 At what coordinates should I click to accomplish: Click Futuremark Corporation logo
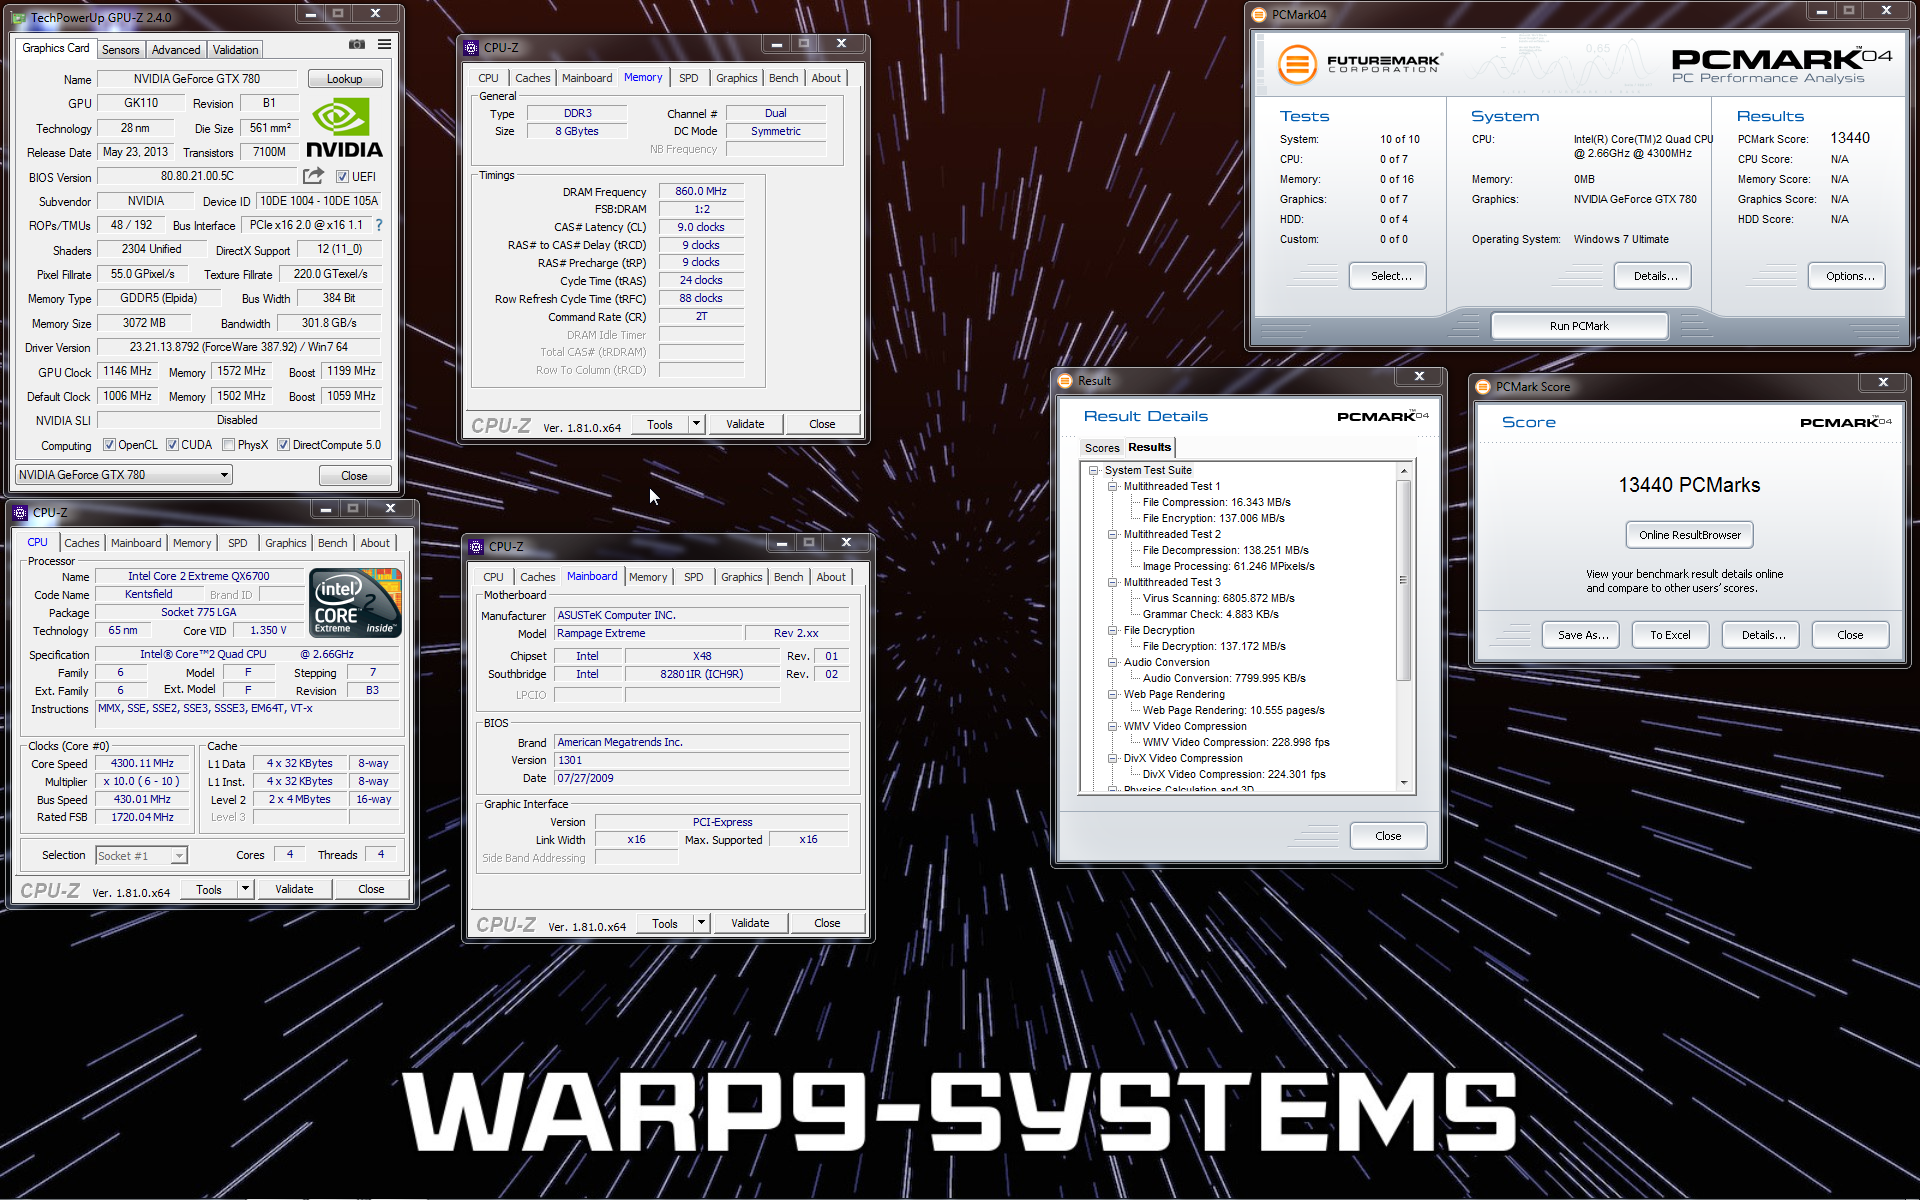pyautogui.click(x=1359, y=64)
